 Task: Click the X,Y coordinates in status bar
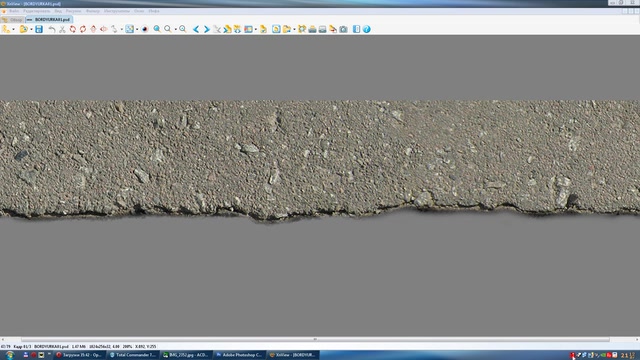(146, 347)
